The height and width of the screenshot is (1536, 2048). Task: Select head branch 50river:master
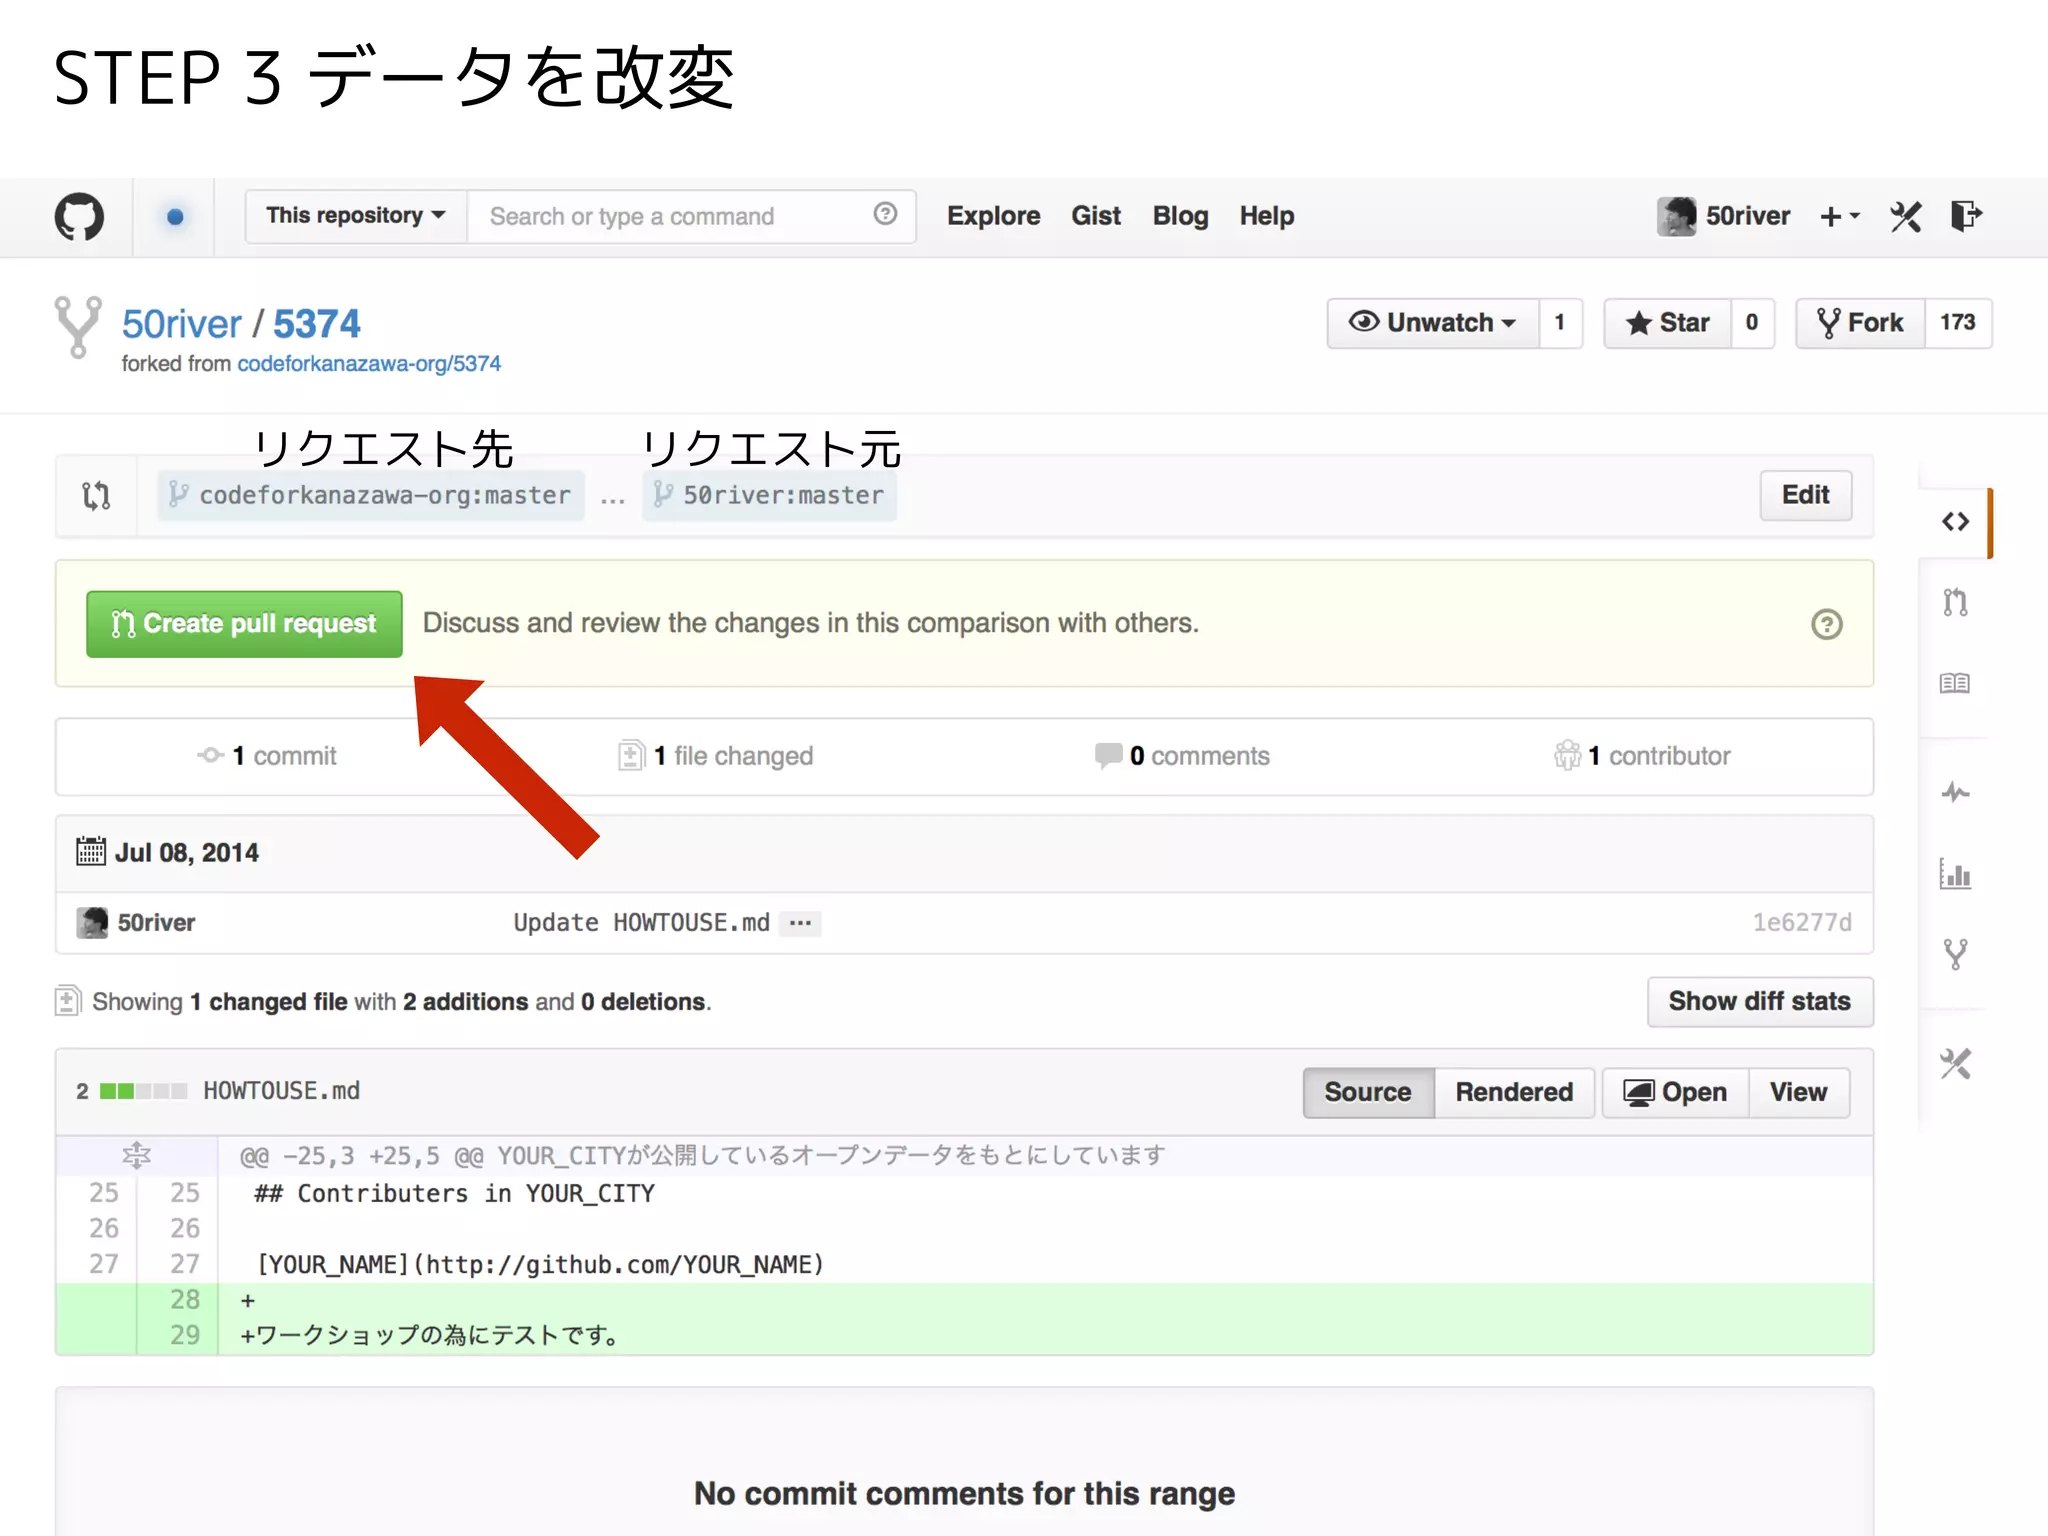click(770, 495)
